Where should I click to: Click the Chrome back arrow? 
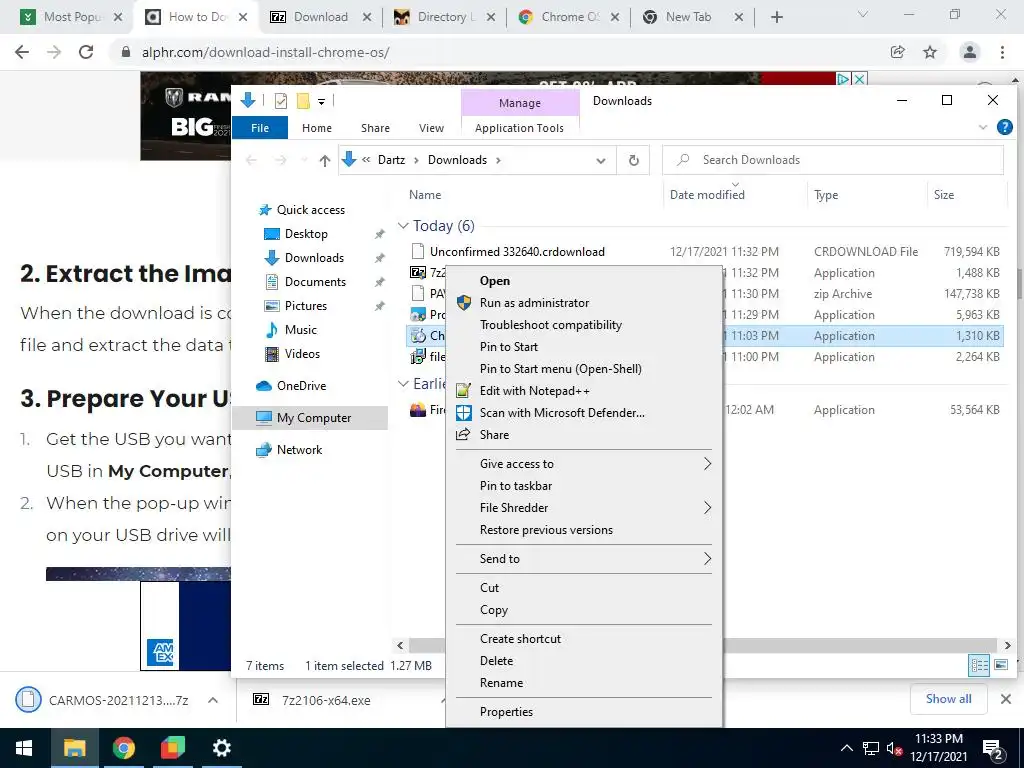(x=22, y=52)
